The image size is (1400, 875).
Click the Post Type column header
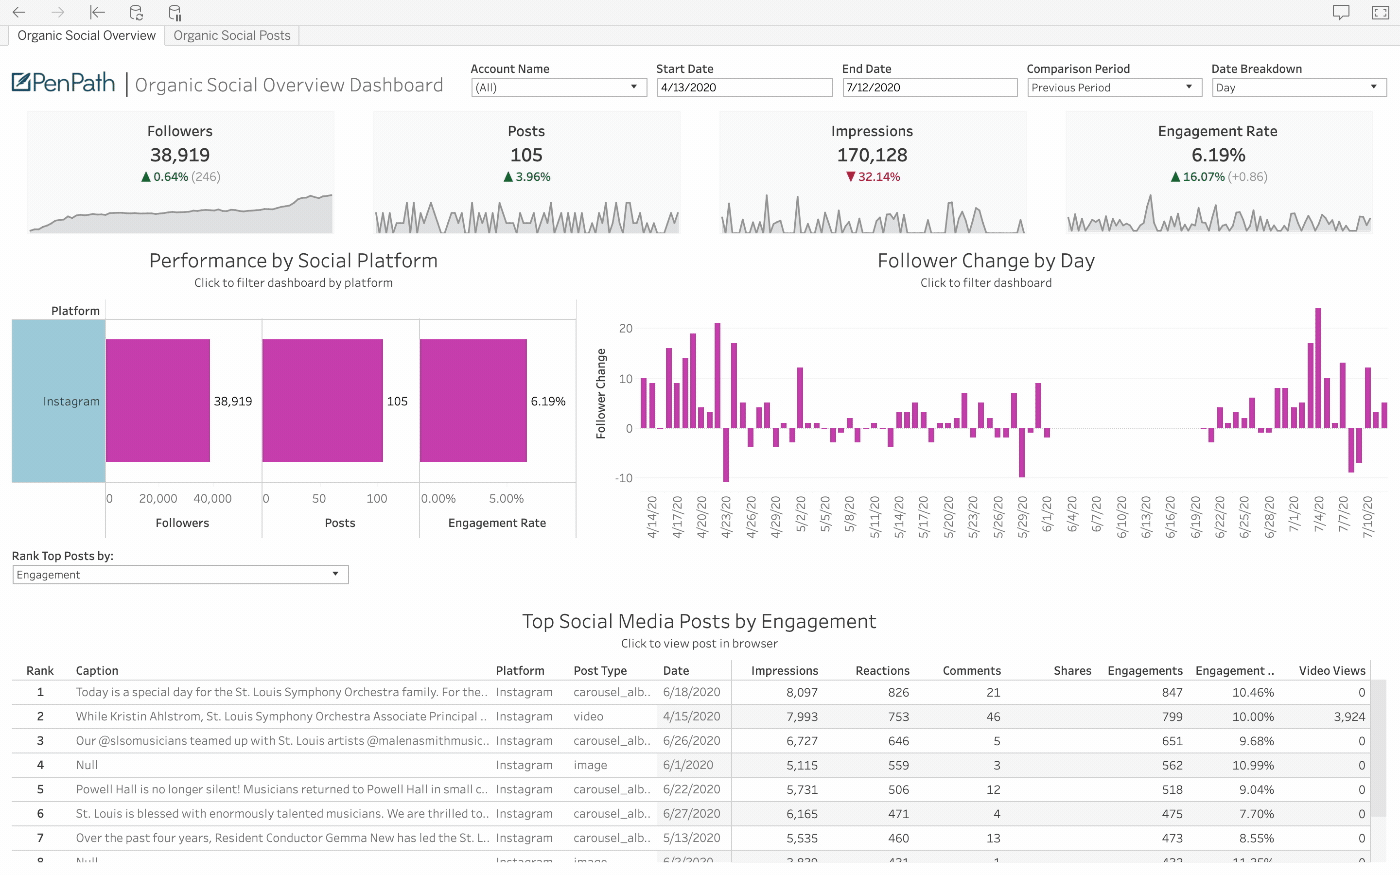[600, 671]
